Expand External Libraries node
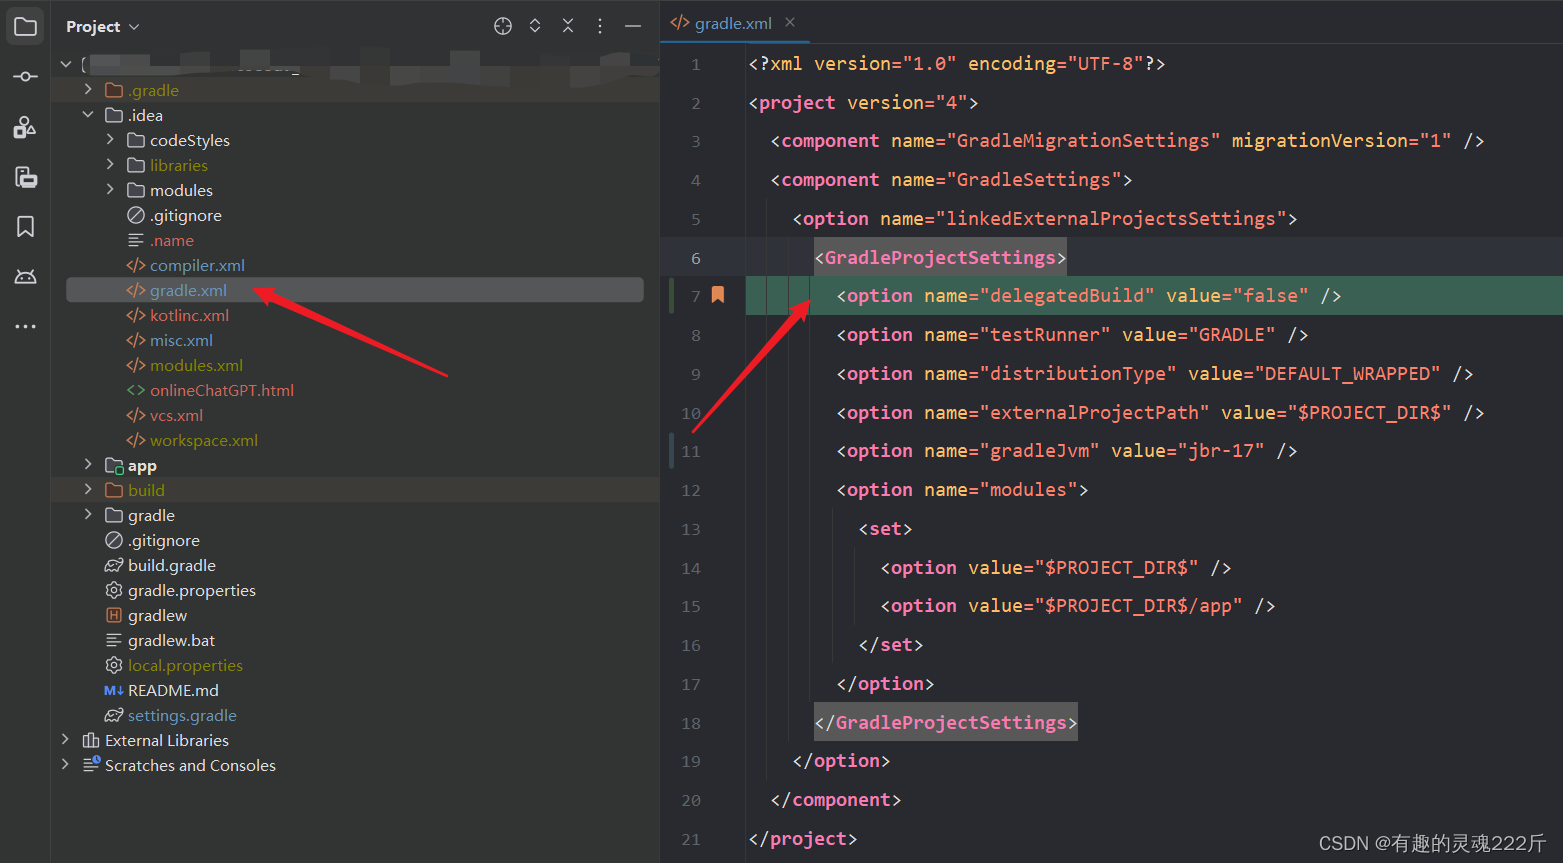 click(x=66, y=740)
